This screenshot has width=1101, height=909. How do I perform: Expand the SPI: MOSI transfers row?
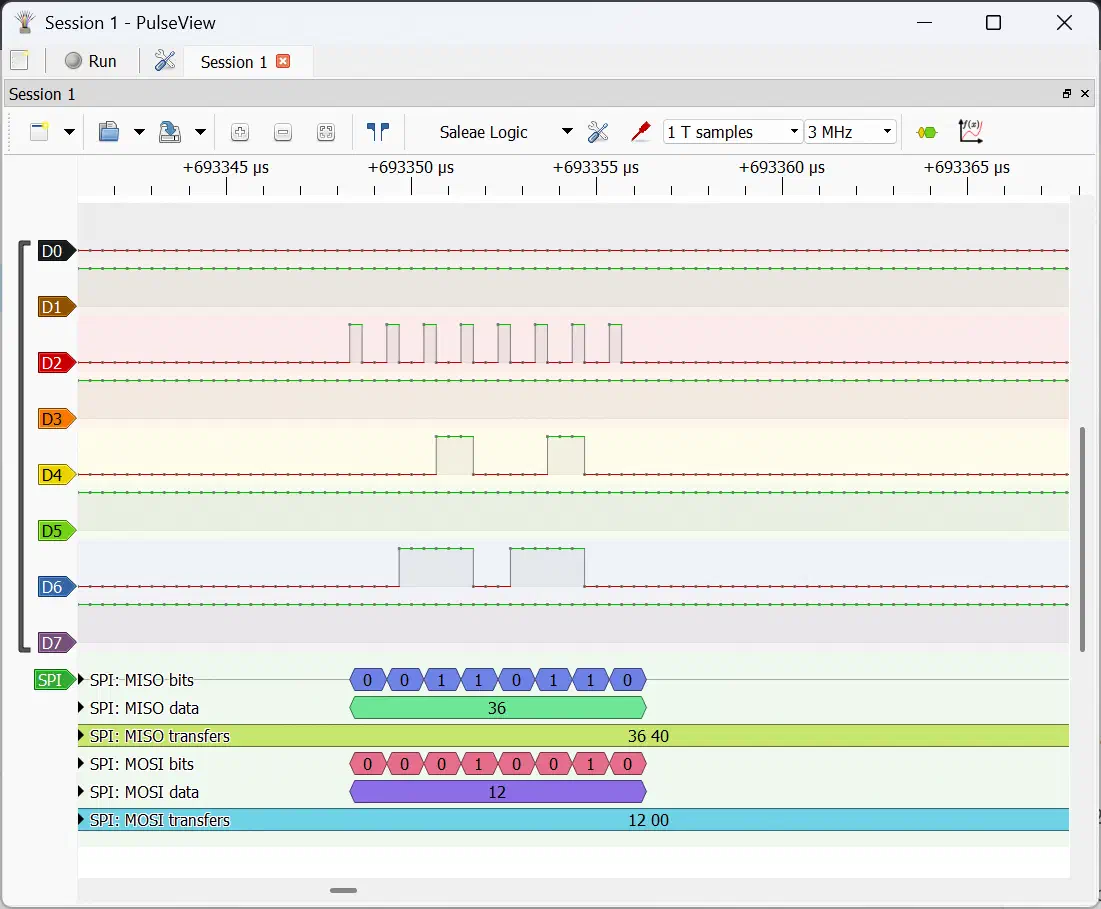pyautogui.click(x=81, y=820)
